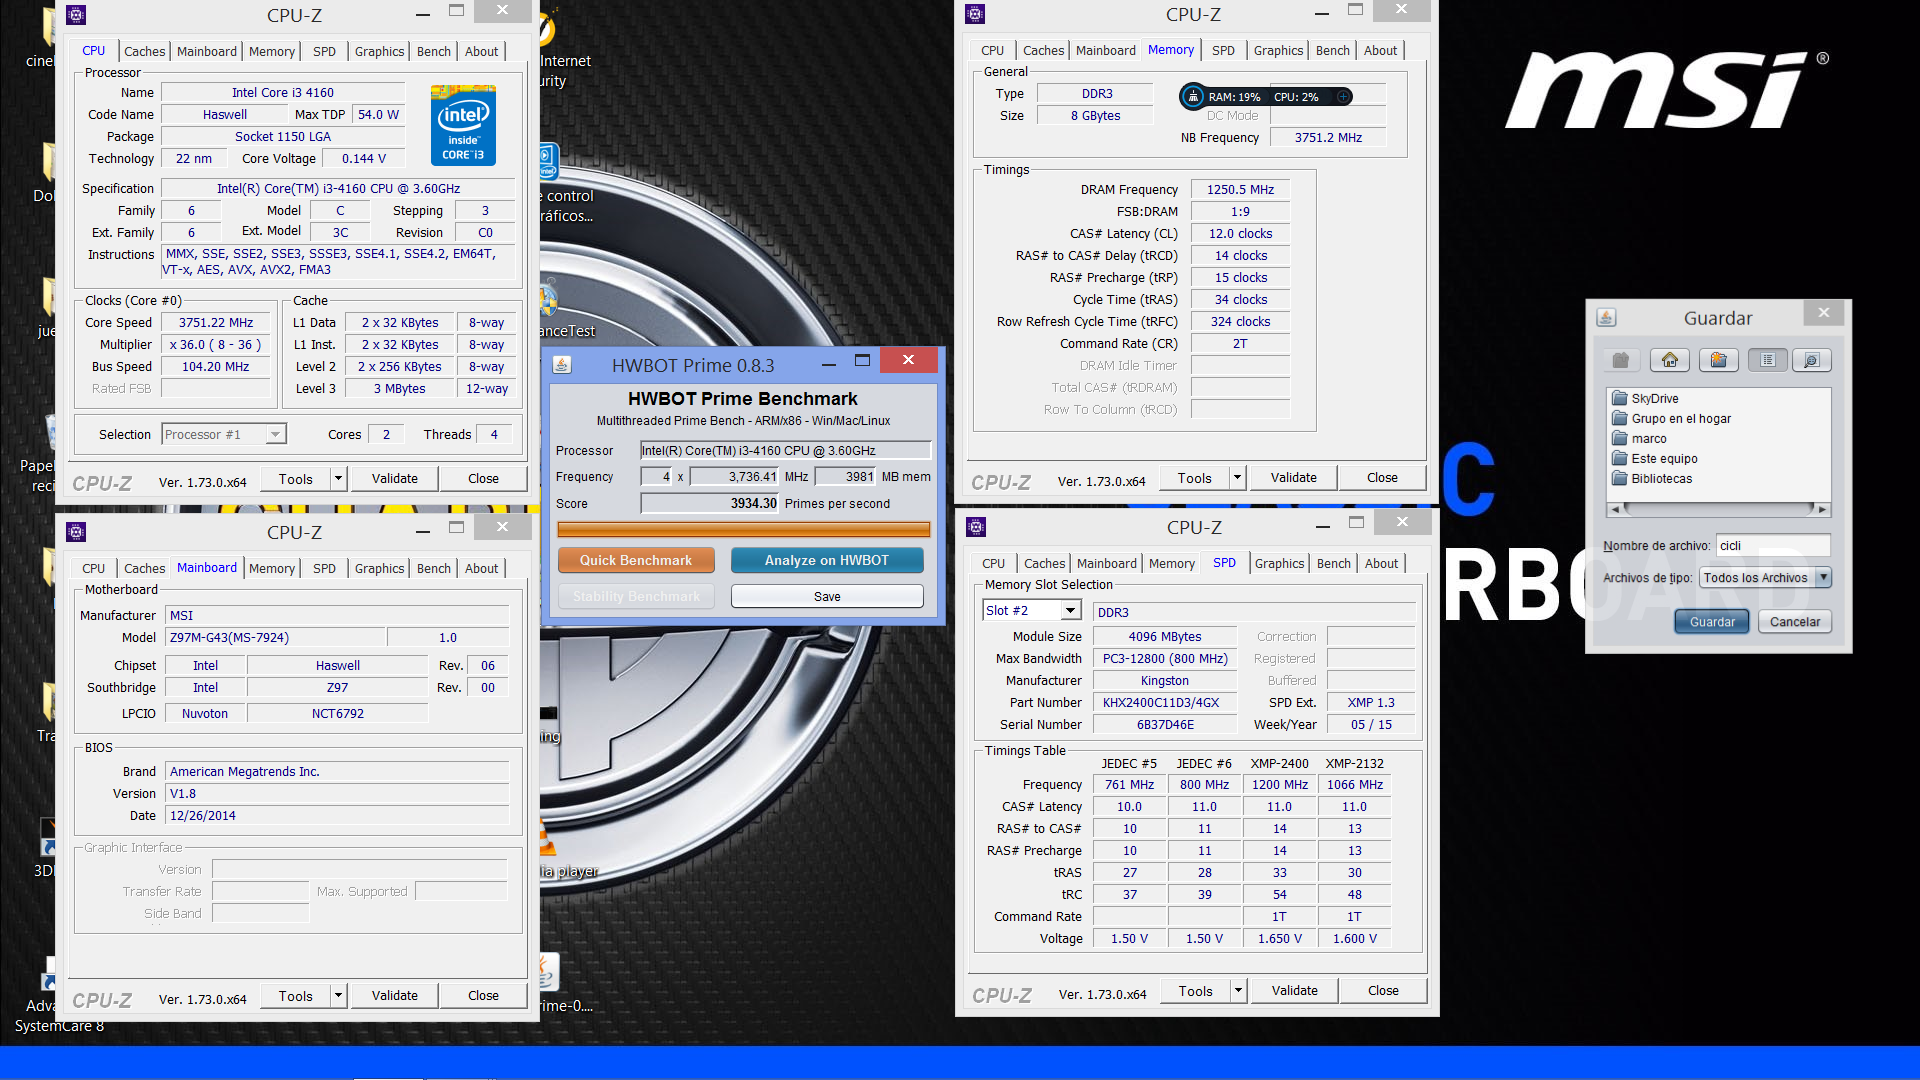The height and width of the screenshot is (1080, 1920).
Task: Select the marco folder icon
Action: pos(1620,438)
